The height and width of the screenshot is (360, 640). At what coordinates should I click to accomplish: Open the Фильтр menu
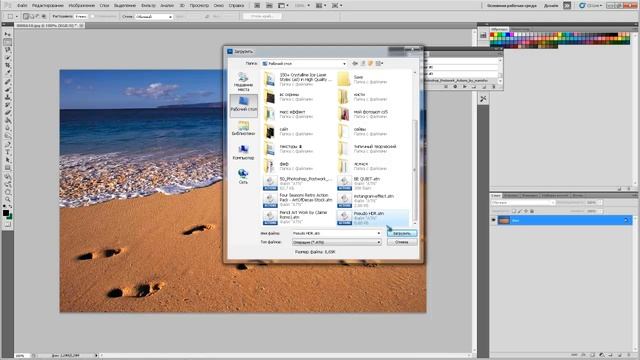148,6
